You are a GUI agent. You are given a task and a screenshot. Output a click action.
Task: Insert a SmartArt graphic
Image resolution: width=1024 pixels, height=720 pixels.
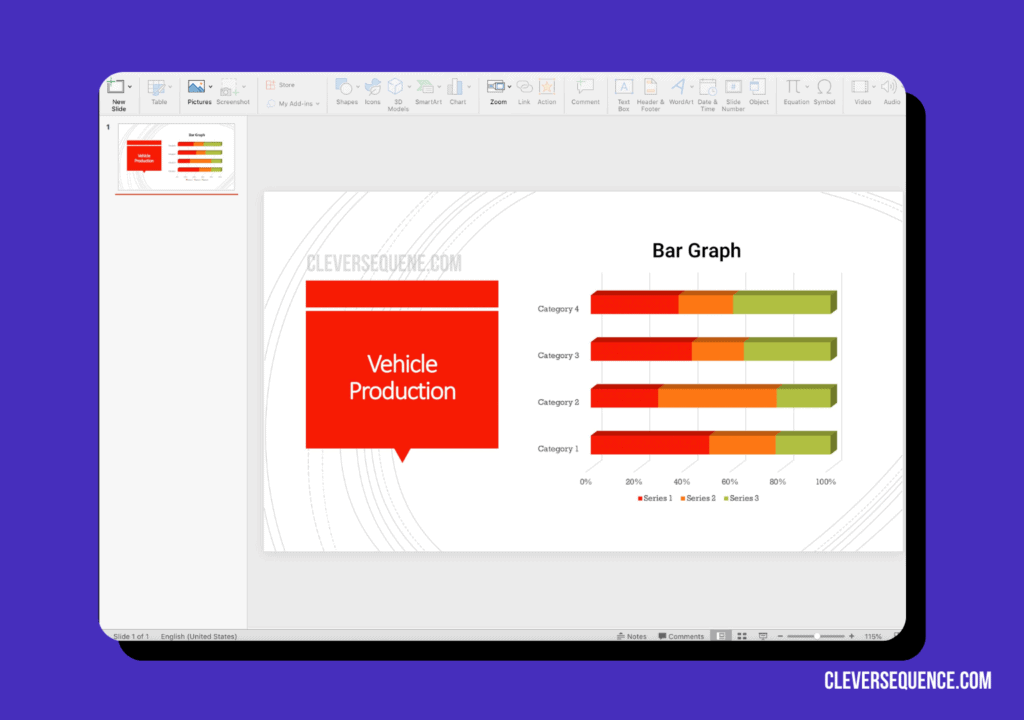click(x=426, y=92)
